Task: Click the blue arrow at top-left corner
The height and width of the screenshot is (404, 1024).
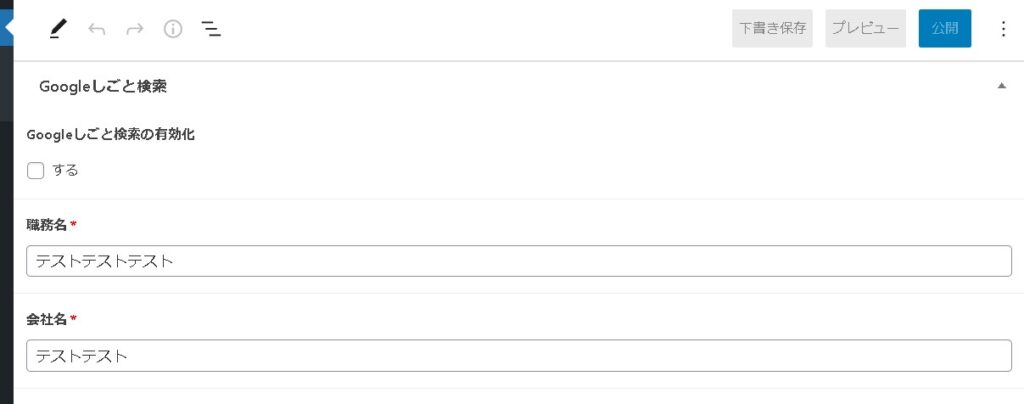Action: tap(8, 24)
